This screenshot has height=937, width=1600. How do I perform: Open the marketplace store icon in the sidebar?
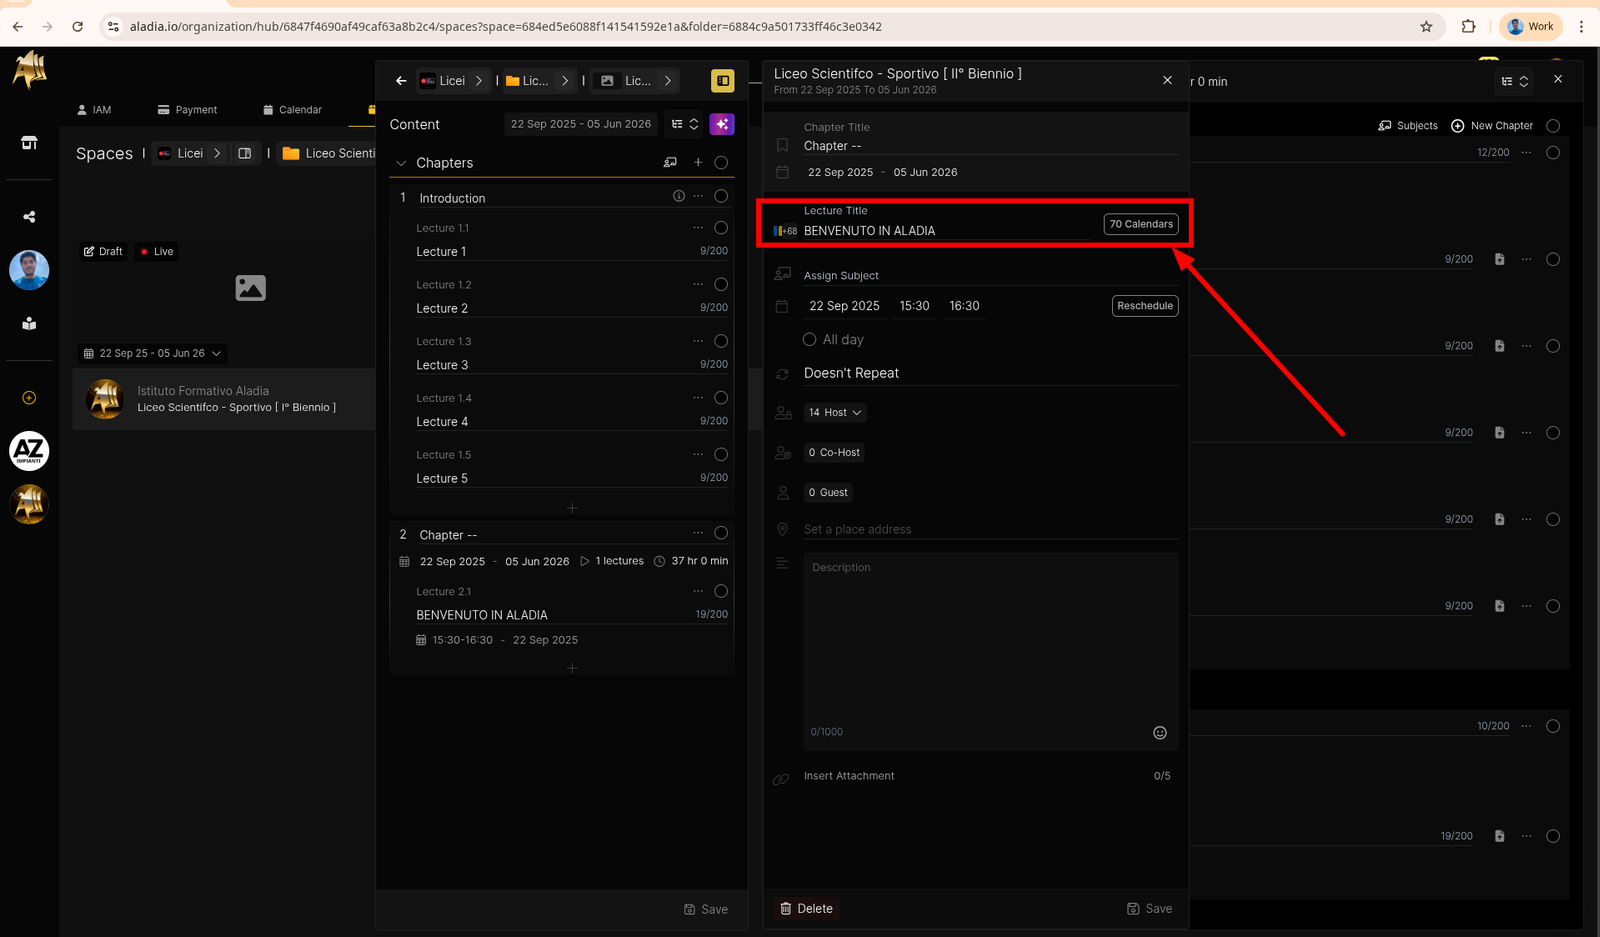[29, 143]
